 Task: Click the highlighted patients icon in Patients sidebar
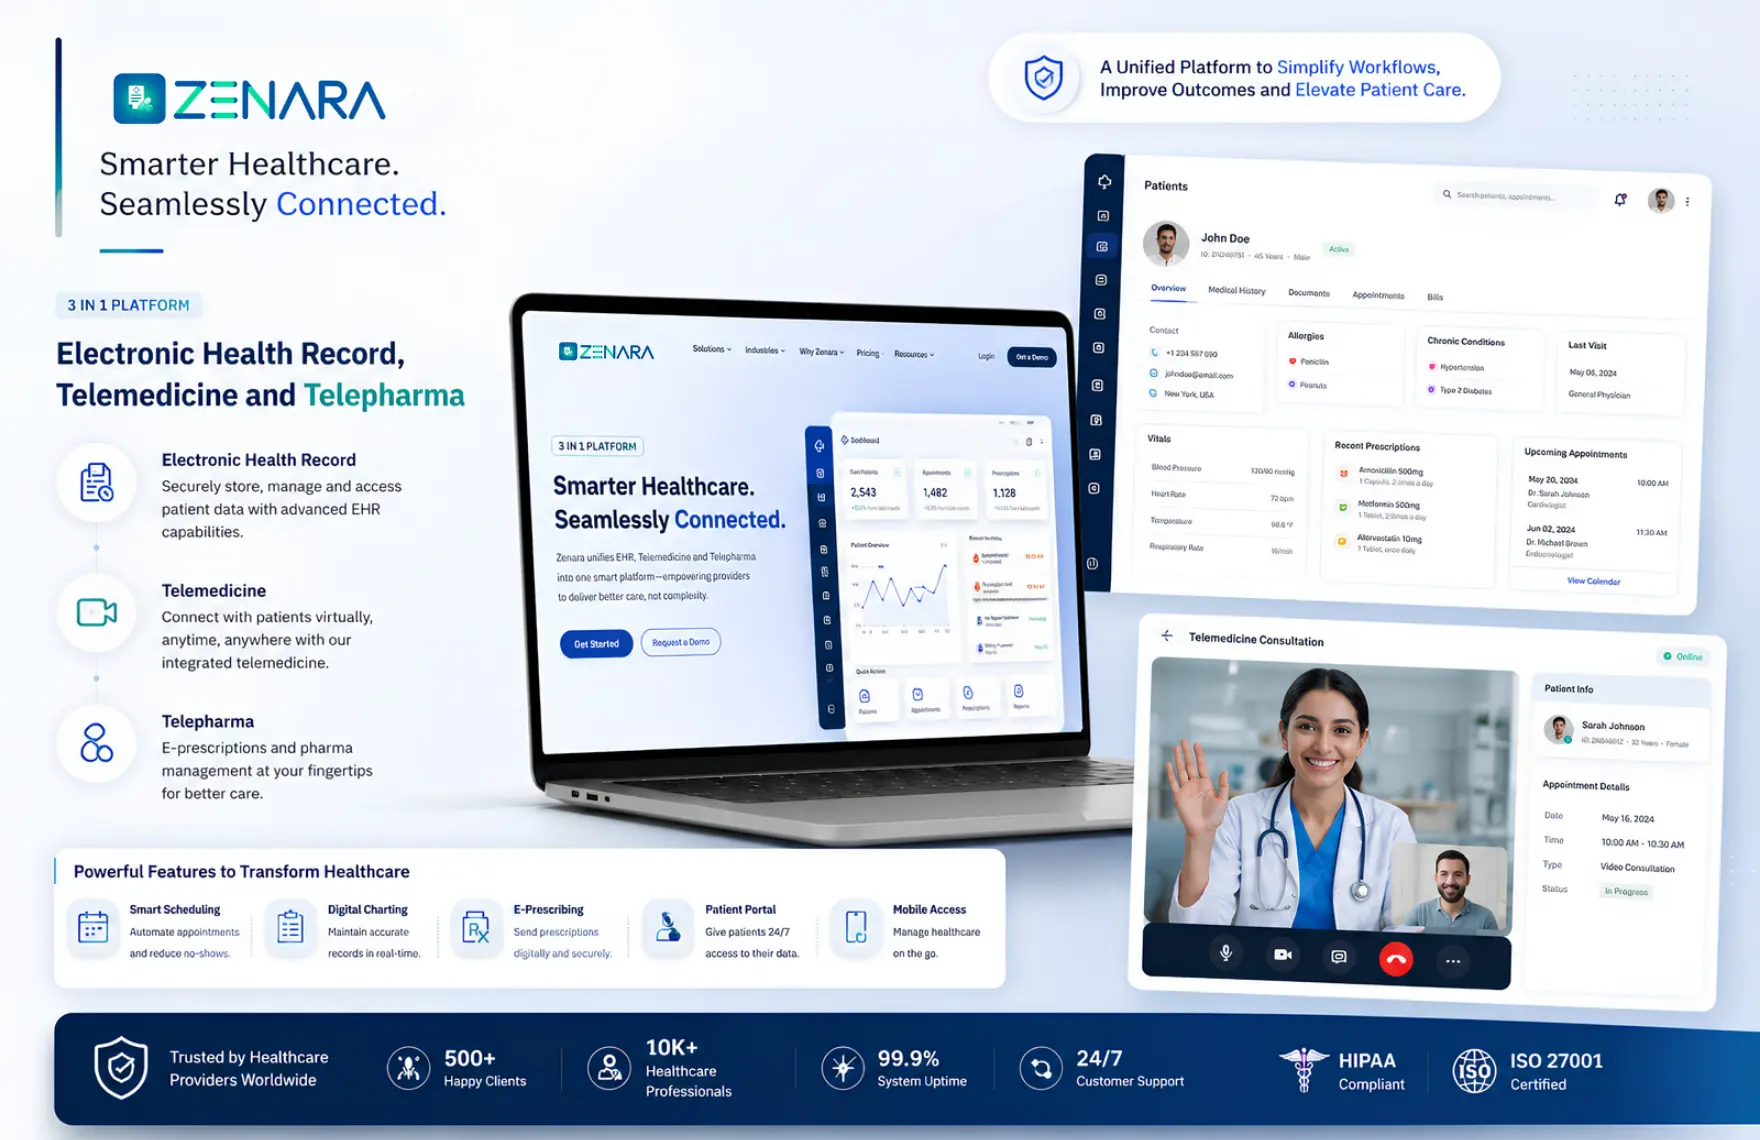[1102, 246]
